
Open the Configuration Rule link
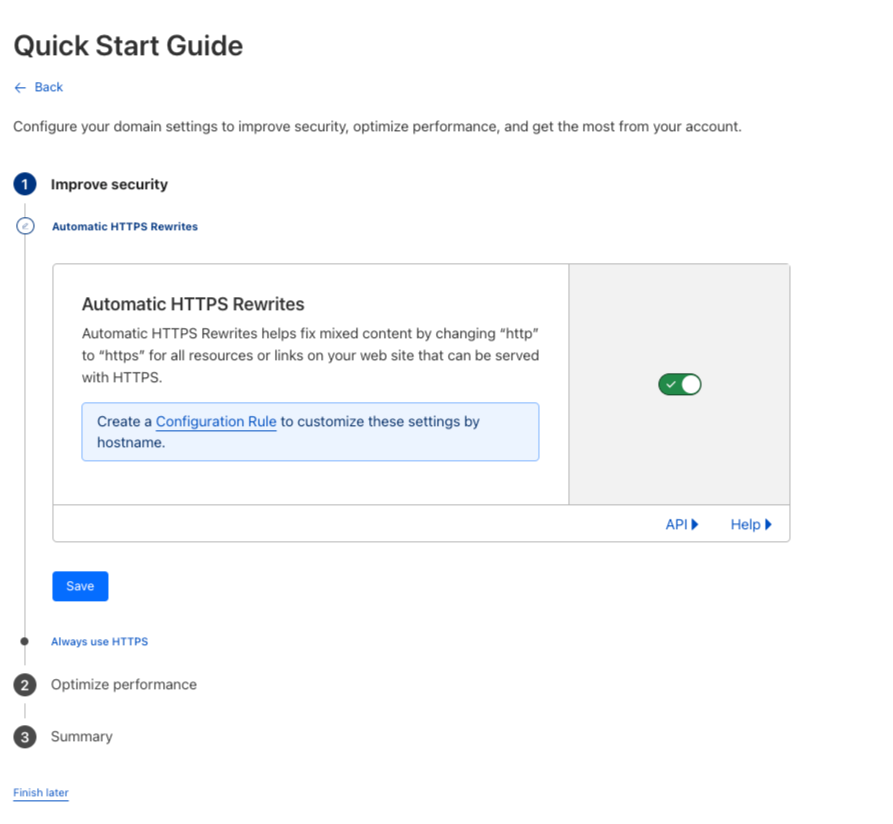(x=216, y=422)
